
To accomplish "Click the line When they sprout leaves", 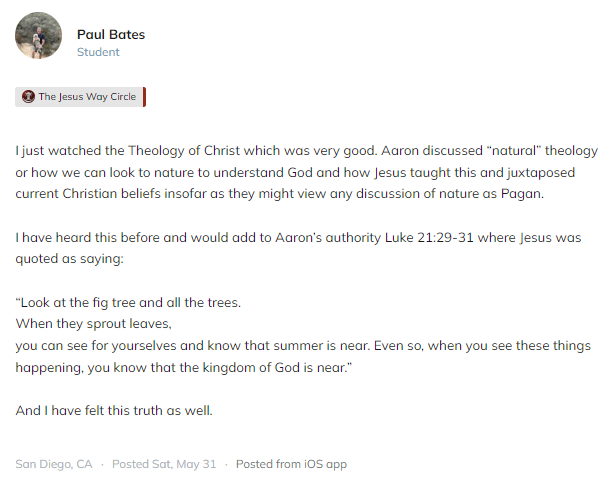I will [x=94, y=324].
